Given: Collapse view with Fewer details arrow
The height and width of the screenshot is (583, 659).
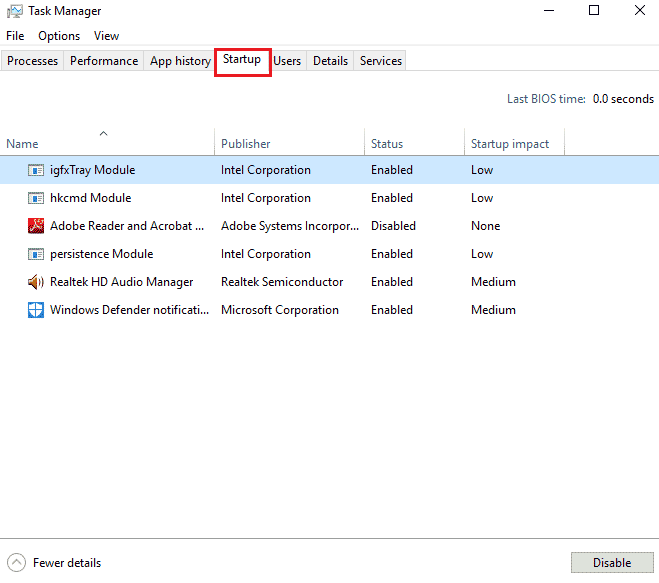Looking at the screenshot, I should [16, 562].
